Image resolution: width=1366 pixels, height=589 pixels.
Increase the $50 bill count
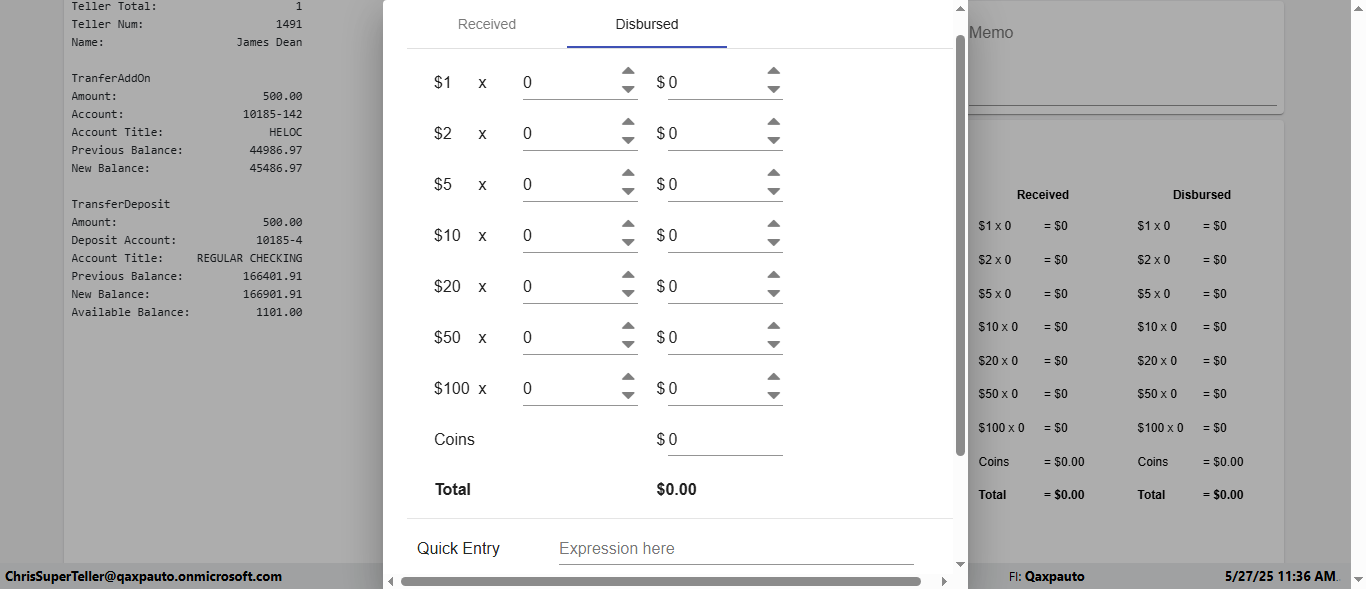pos(628,326)
